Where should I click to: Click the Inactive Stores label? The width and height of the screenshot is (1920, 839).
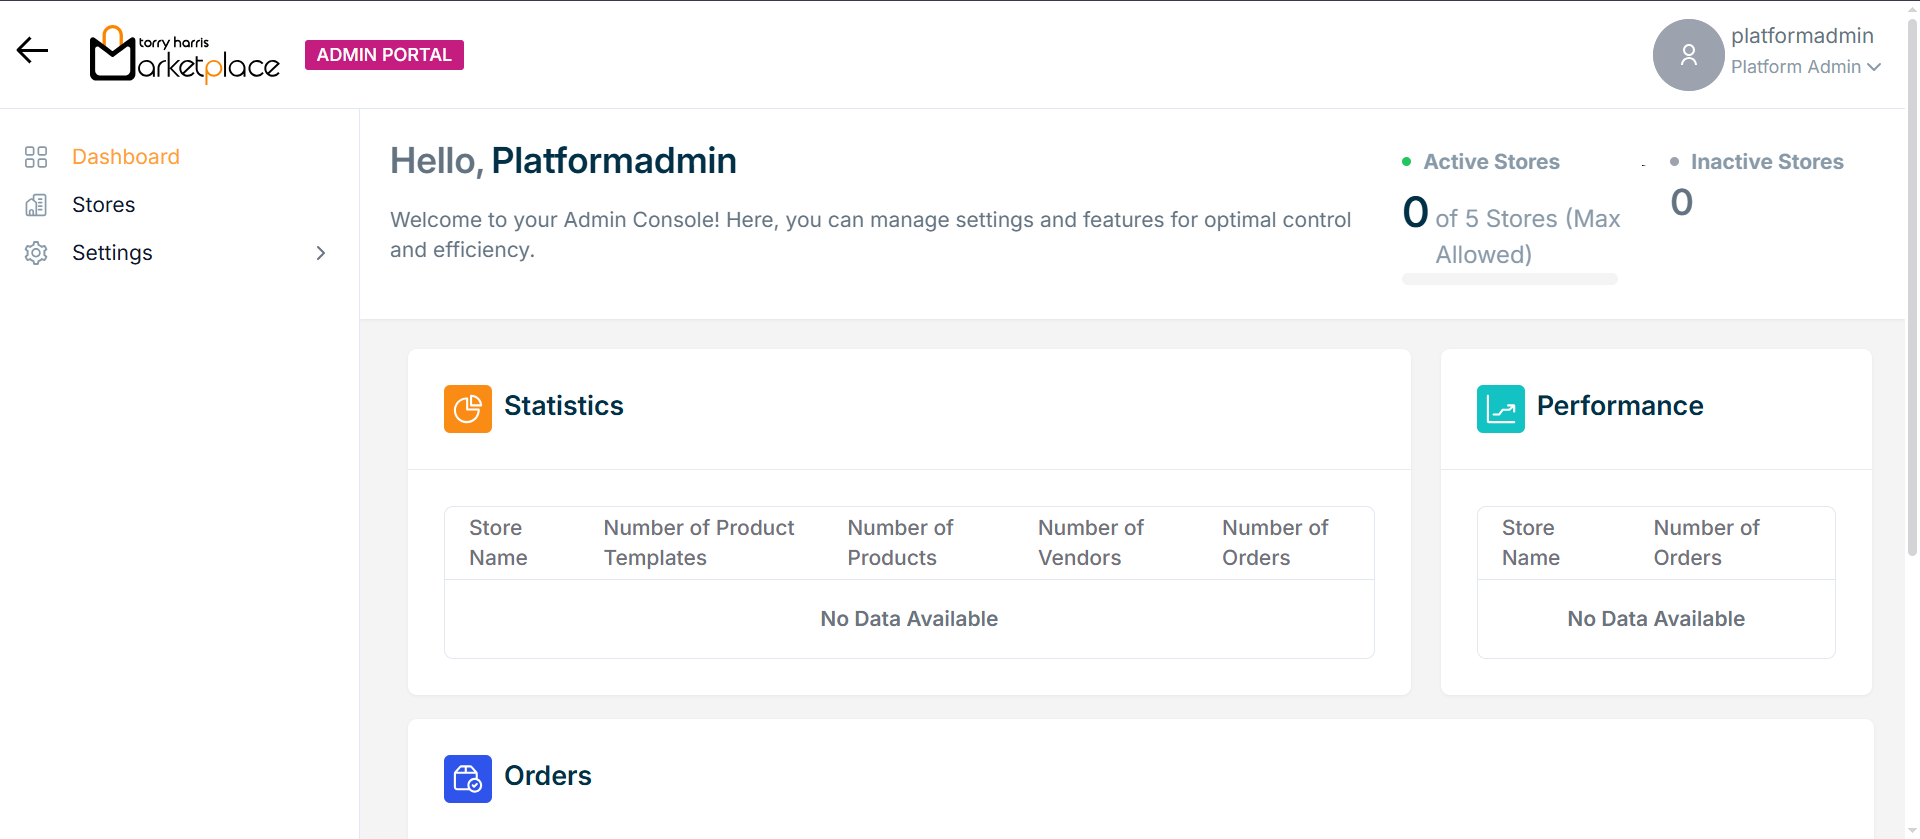(x=1766, y=162)
